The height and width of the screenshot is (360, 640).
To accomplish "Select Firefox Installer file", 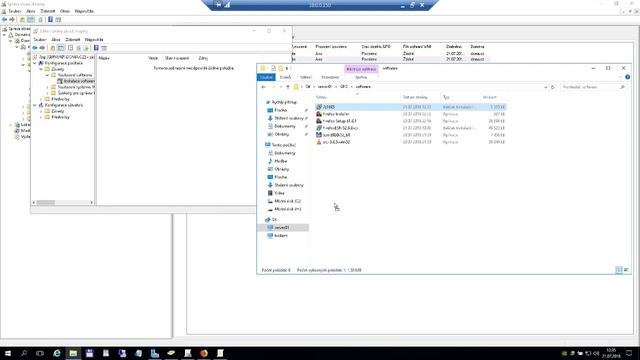I will (x=410, y=114).
